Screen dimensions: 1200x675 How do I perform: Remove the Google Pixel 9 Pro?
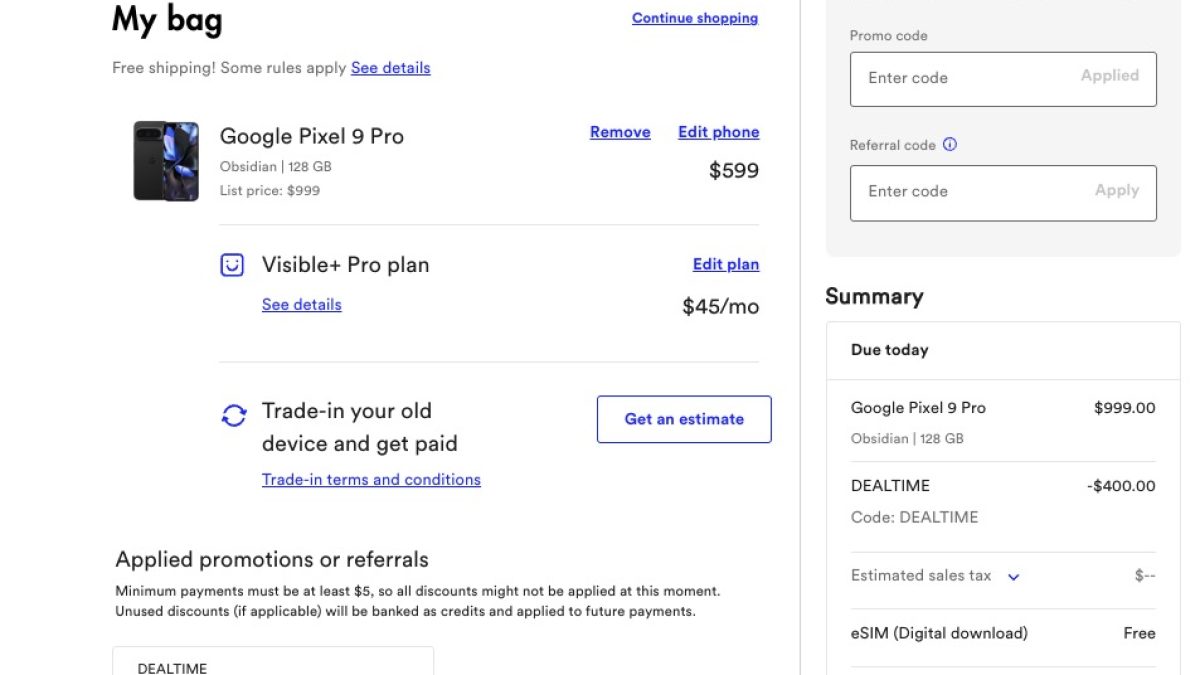pyautogui.click(x=620, y=132)
